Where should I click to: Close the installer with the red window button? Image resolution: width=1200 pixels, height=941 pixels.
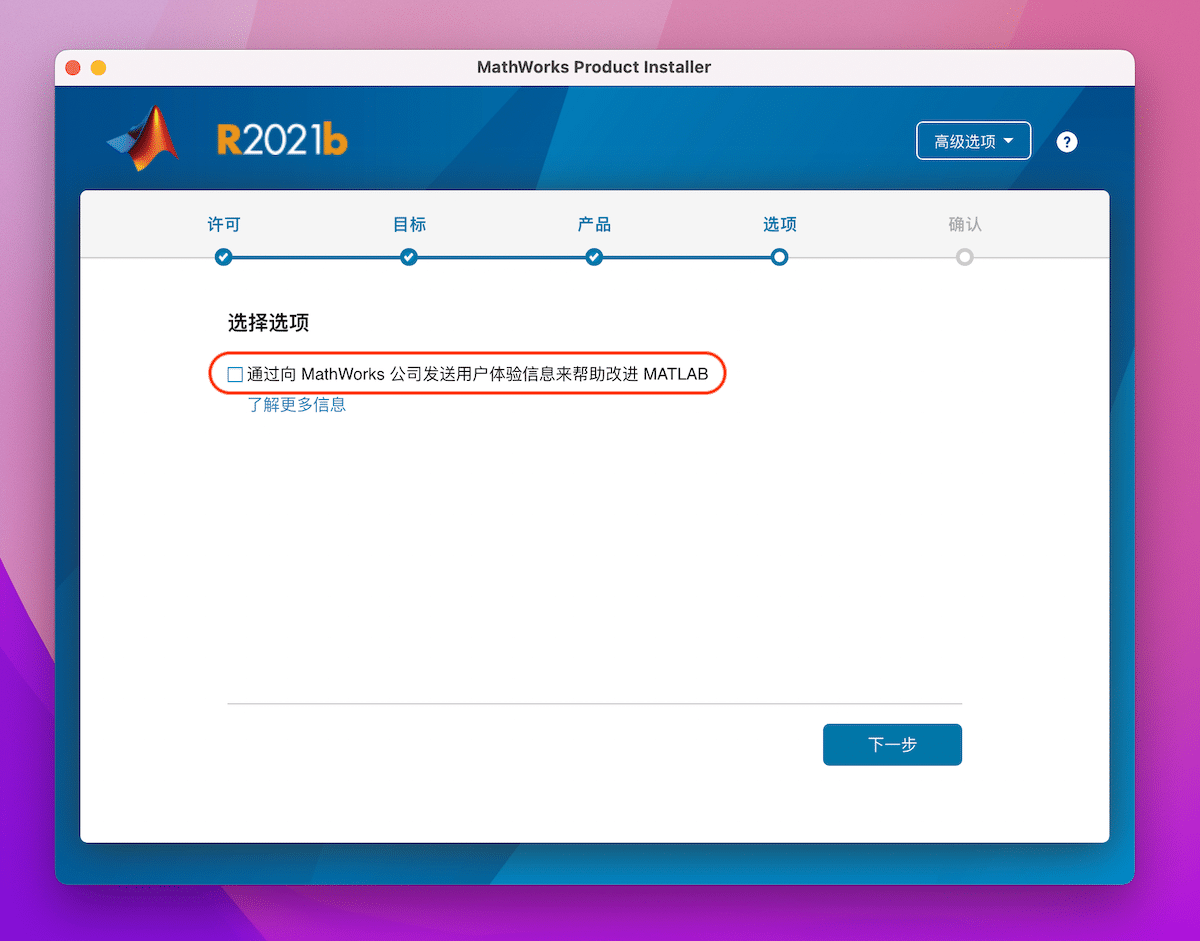[x=72, y=68]
